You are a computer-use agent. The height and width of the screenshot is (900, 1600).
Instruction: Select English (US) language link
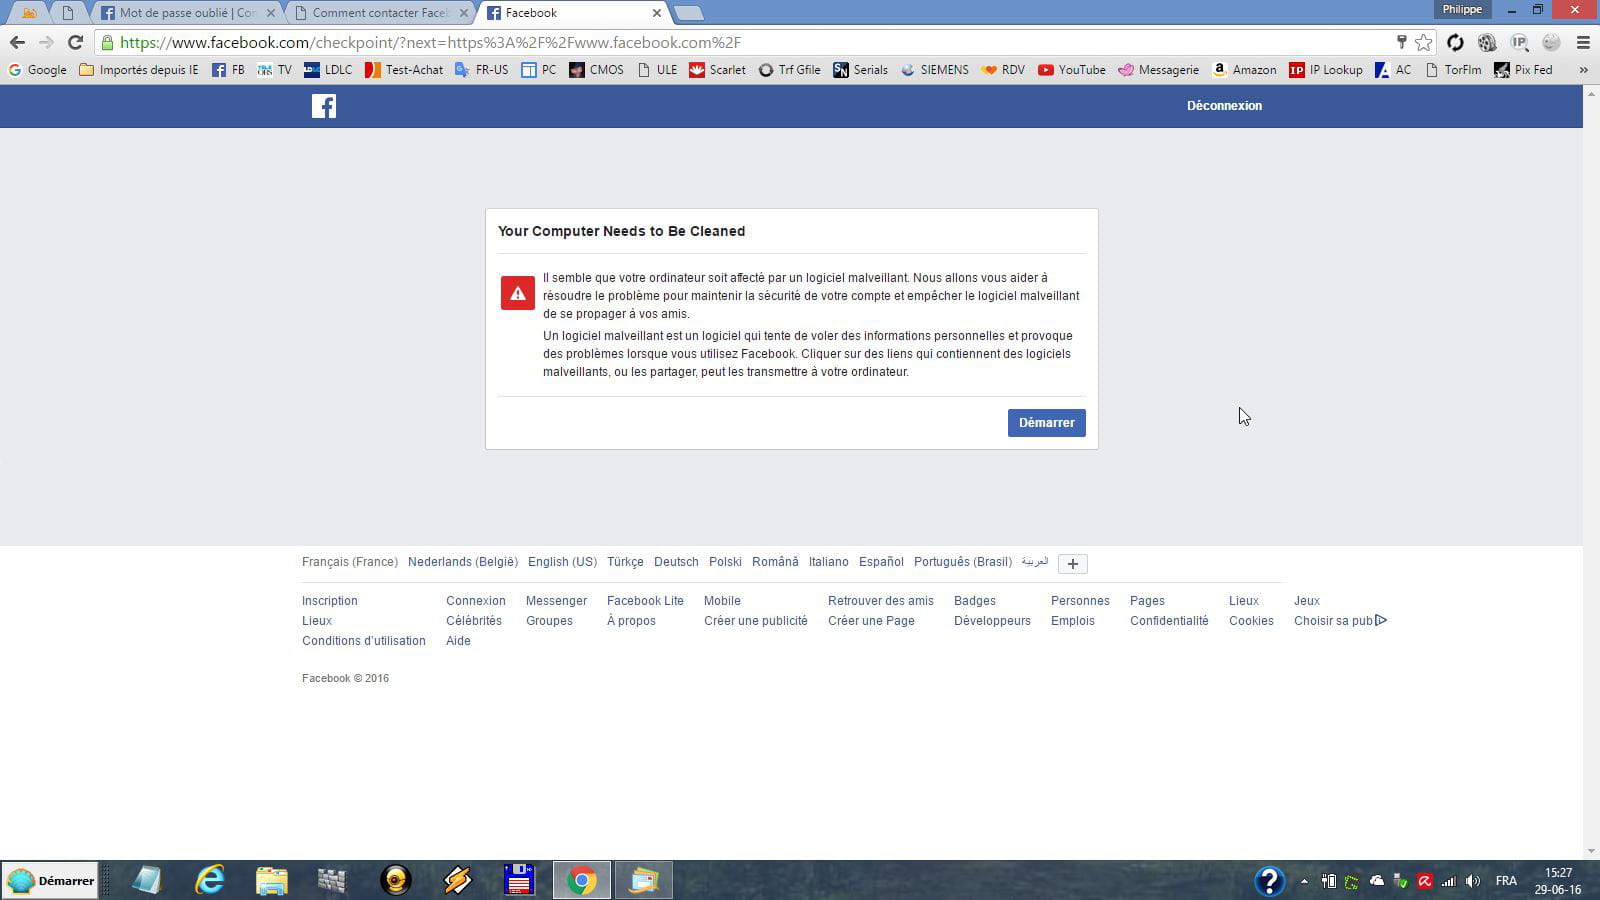(x=562, y=562)
